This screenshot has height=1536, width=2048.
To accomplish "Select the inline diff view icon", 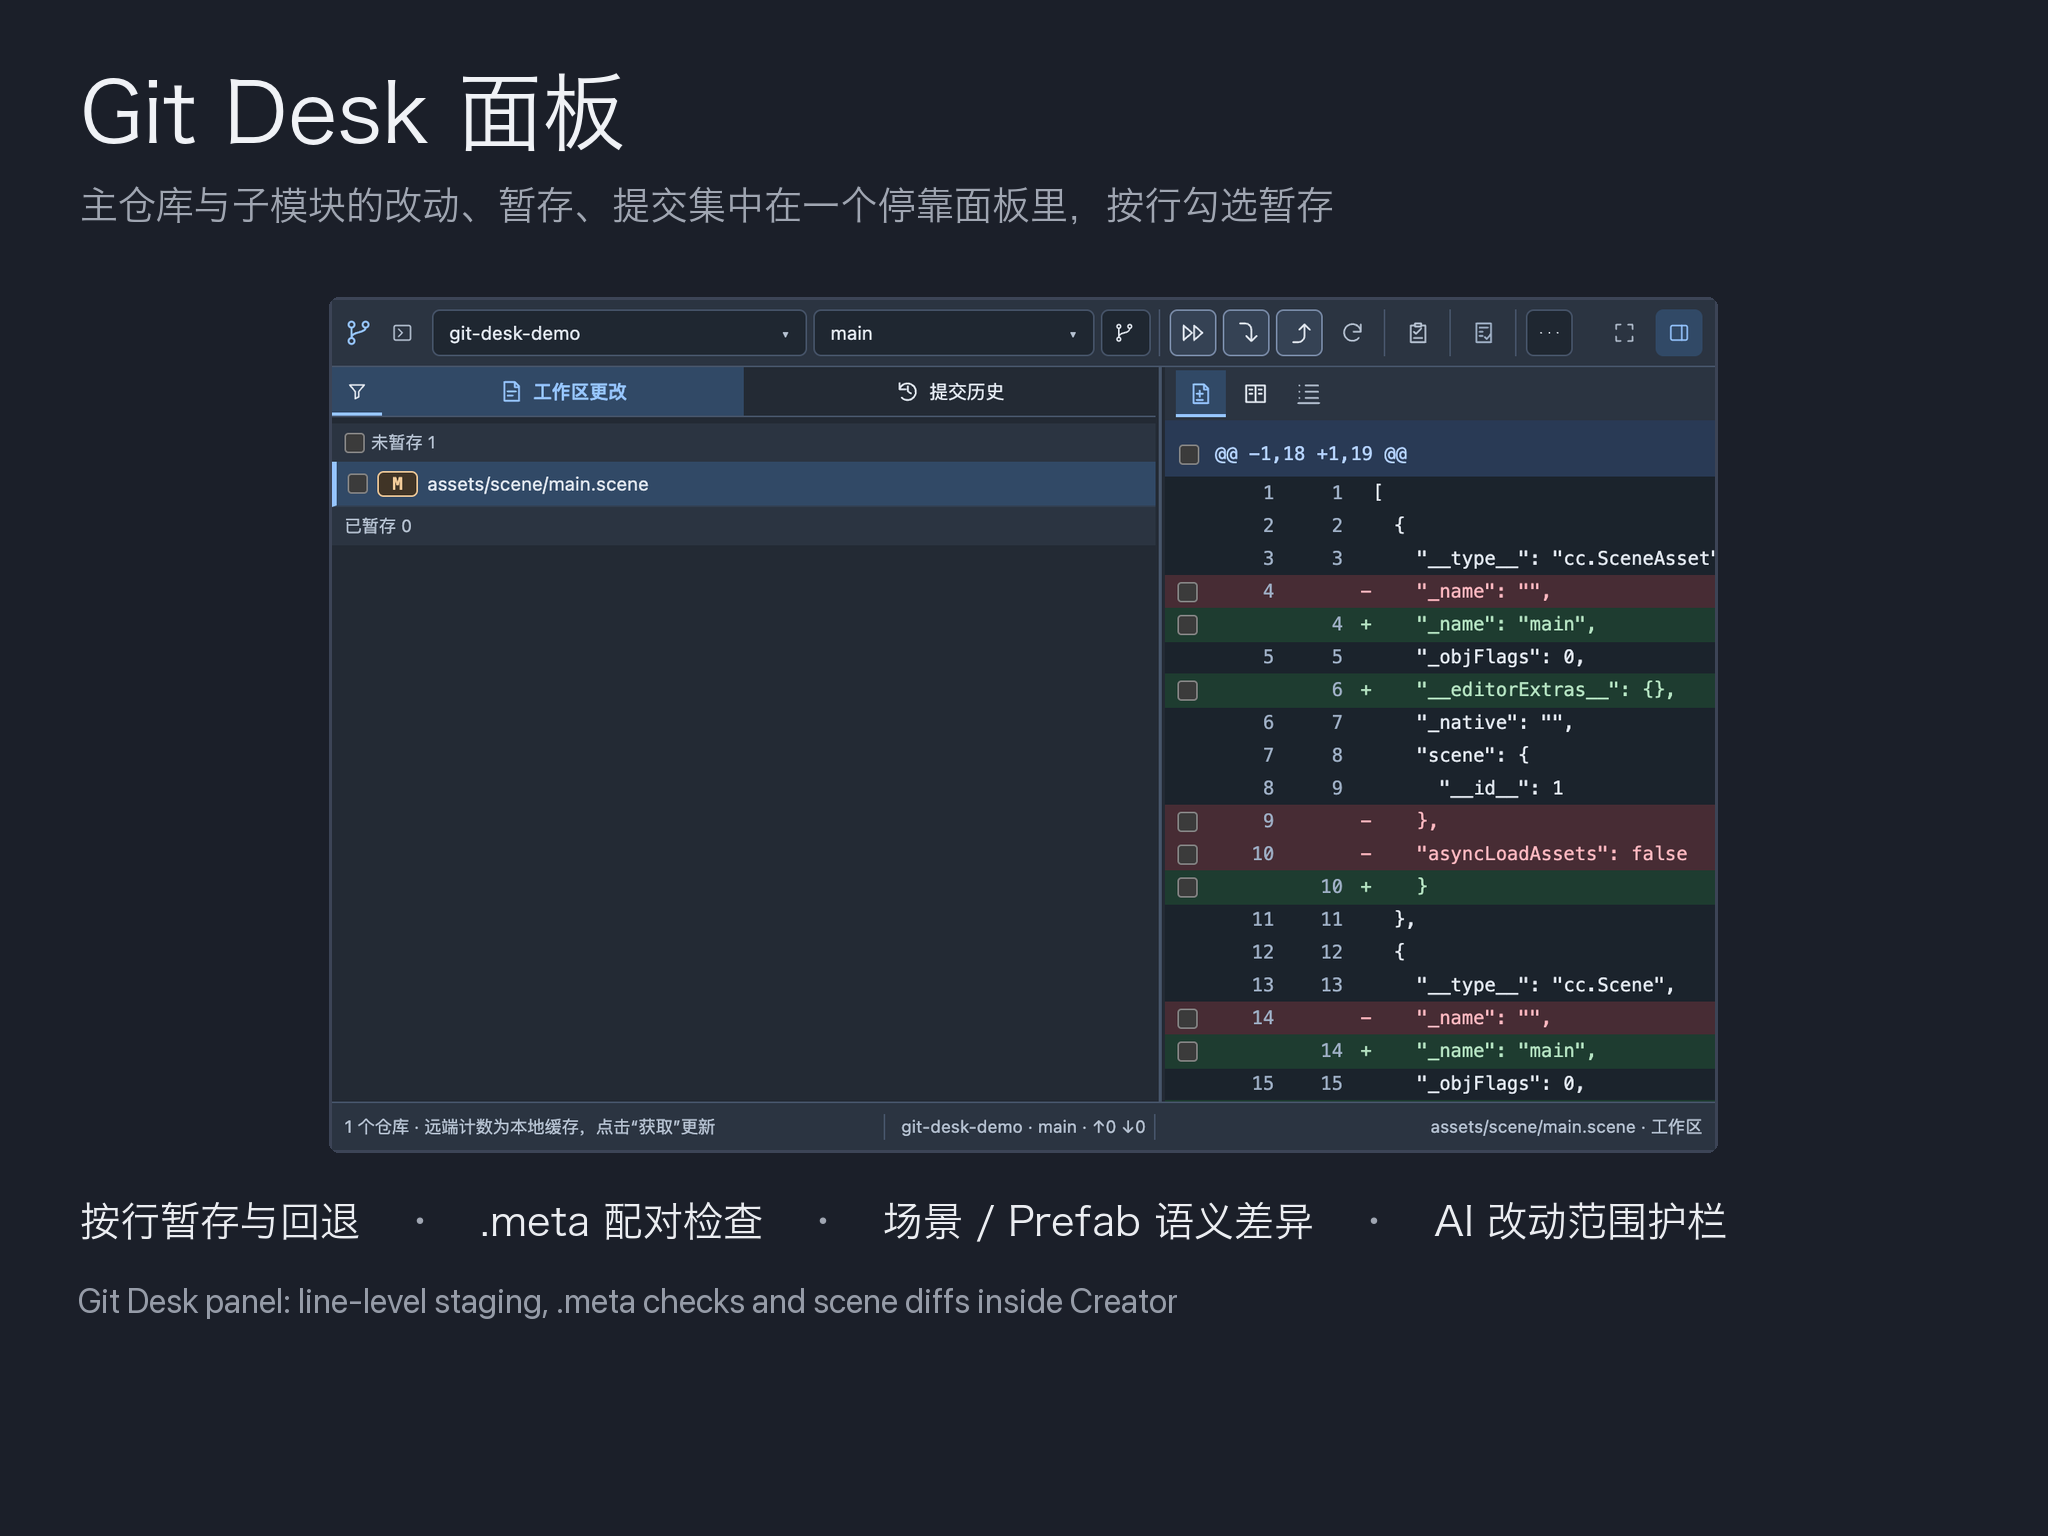I will [x=1201, y=394].
